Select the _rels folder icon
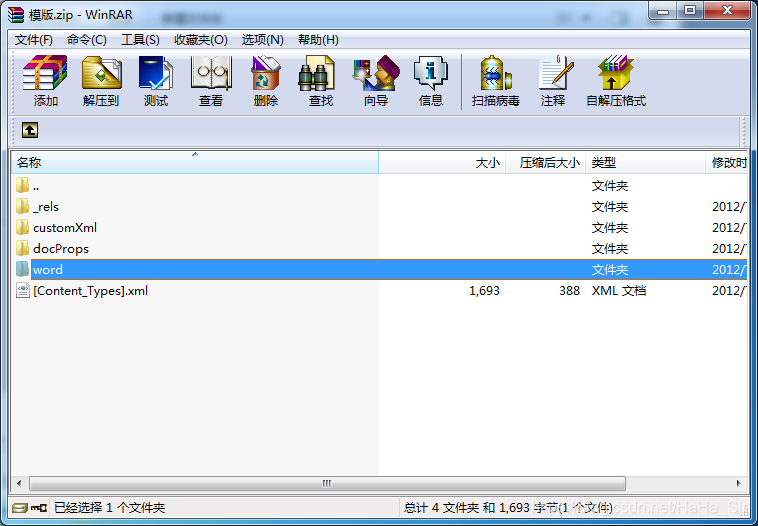The width and height of the screenshot is (758, 526). click(22, 206)
